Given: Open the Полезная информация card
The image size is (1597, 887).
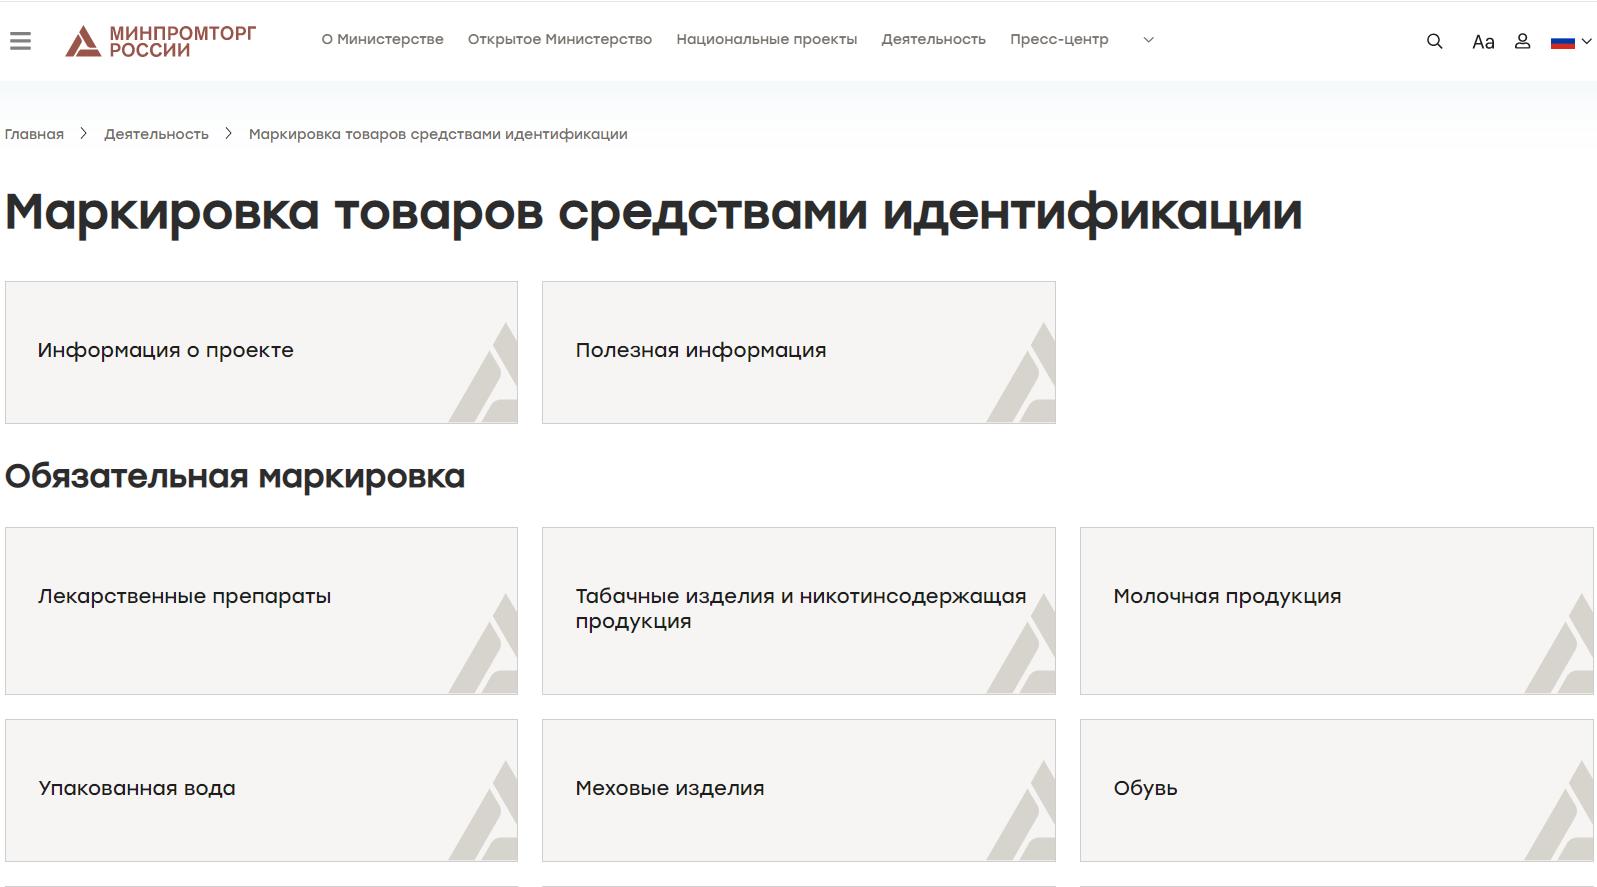Looking at the screenshot, I should (x=798, y=352).
